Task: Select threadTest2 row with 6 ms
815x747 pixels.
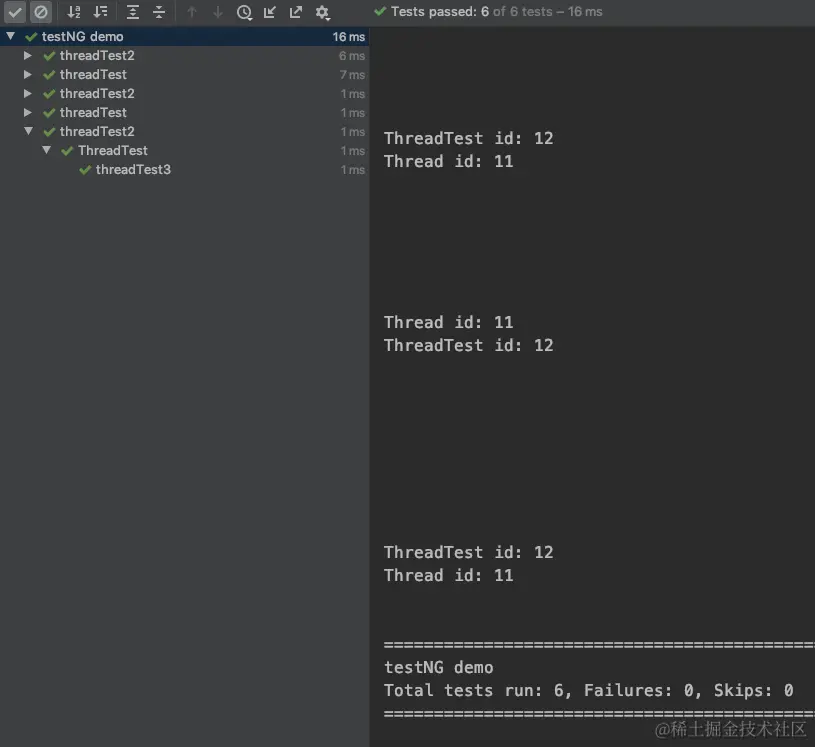Action: 185,55
